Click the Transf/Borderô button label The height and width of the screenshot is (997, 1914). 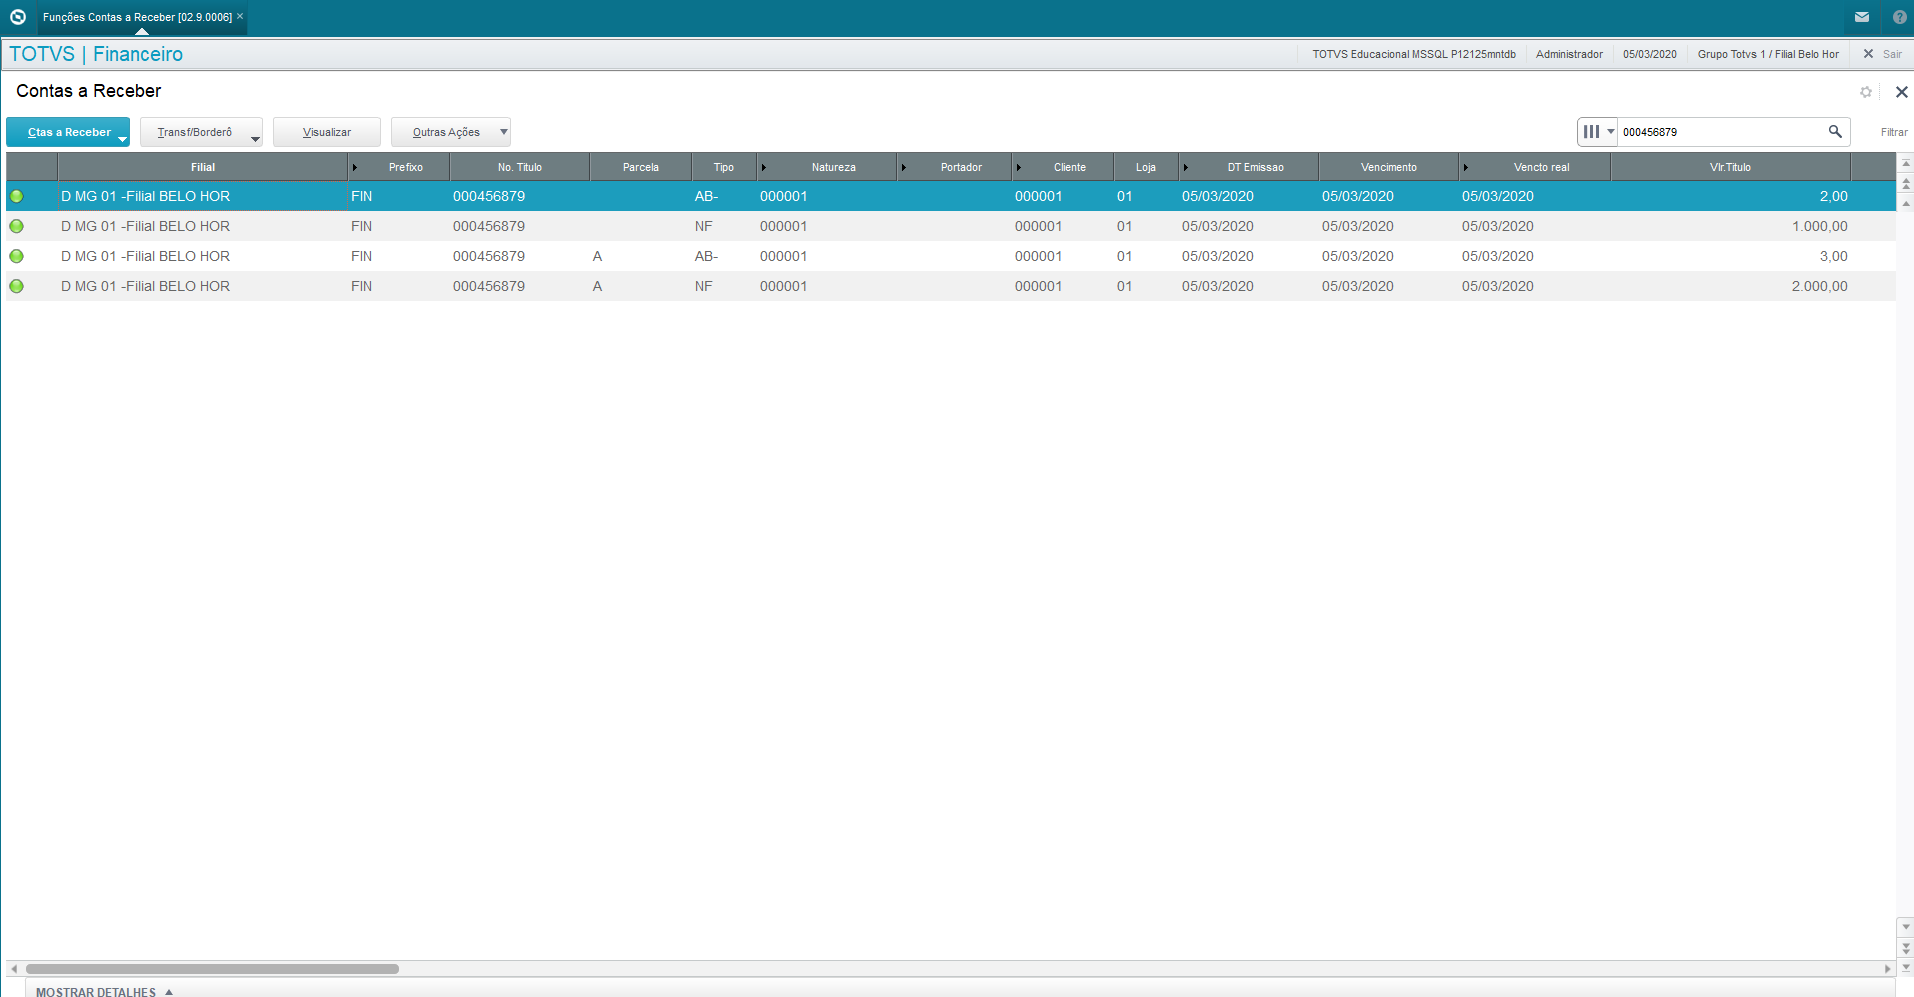tap(194, 132)
